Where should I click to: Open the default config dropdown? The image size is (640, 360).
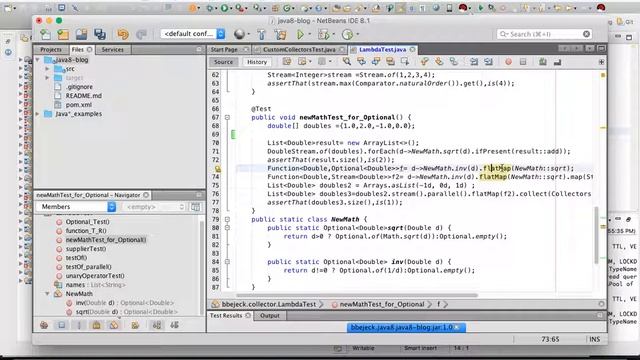[193, 34]
